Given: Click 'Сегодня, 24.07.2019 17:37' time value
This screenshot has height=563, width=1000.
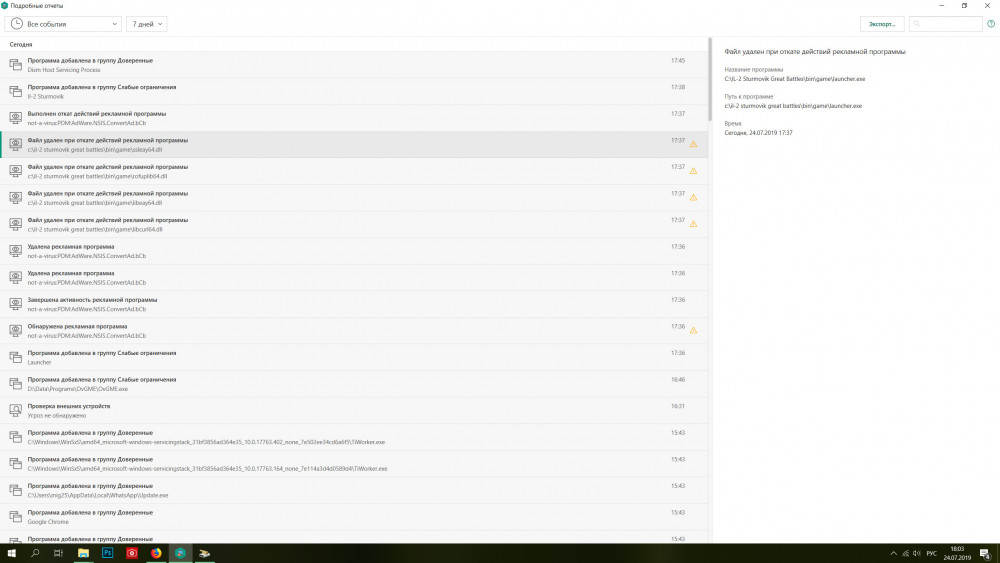Looking at the screenshot, I should tap(758, 133).
